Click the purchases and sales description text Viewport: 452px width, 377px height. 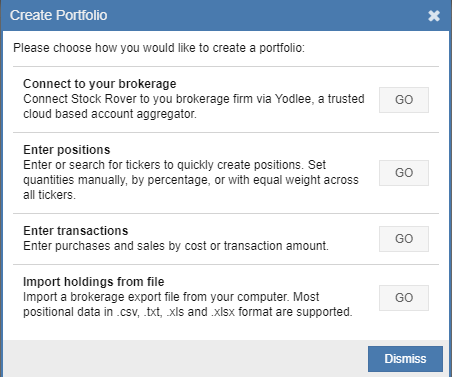[x=176, y=246]
